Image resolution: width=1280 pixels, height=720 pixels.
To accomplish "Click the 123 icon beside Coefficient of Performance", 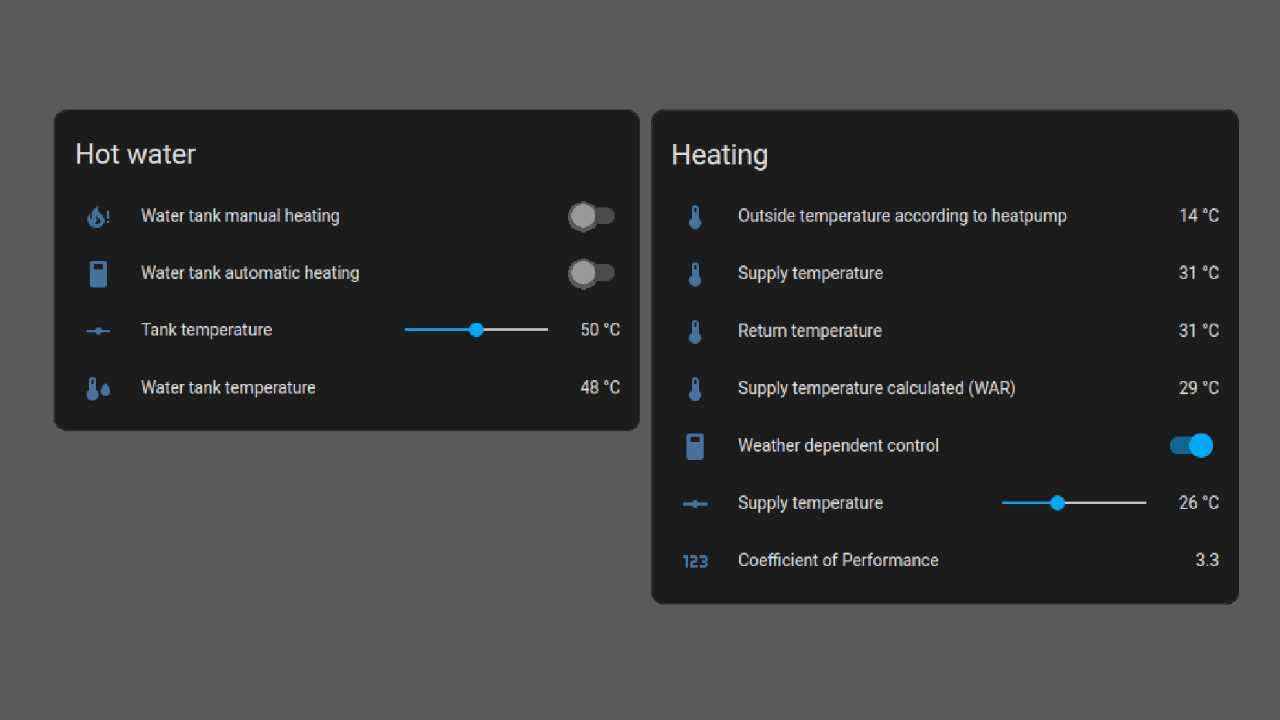I will pyautogui.click(x=695, y=561).
